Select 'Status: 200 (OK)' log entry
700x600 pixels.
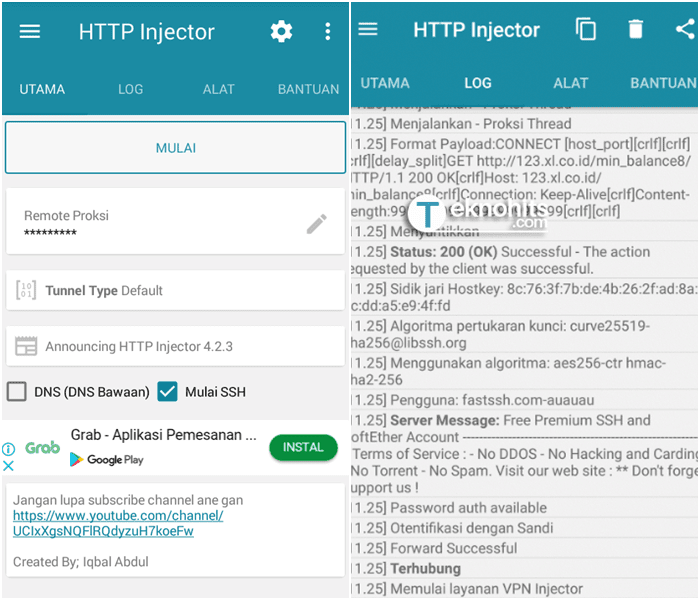[525, 260]
